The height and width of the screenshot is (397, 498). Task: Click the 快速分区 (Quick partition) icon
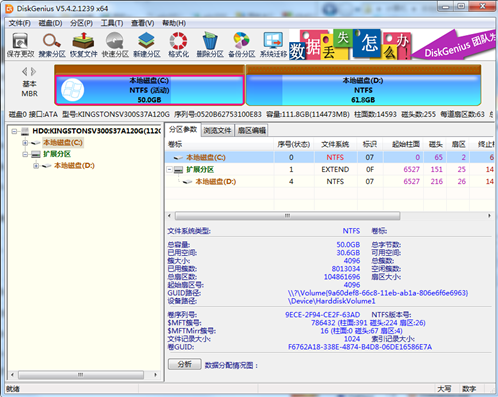pyautogui.click(x=115, y=45)
